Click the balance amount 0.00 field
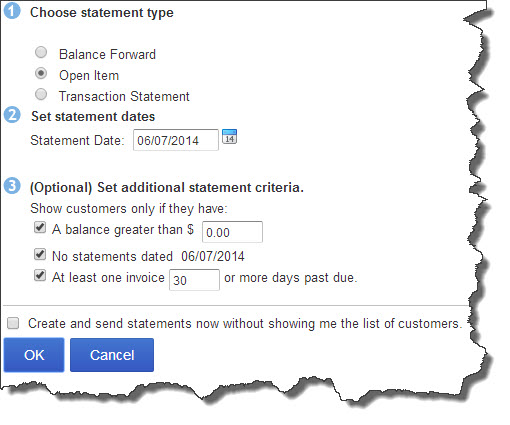 [x=232, y=232]
